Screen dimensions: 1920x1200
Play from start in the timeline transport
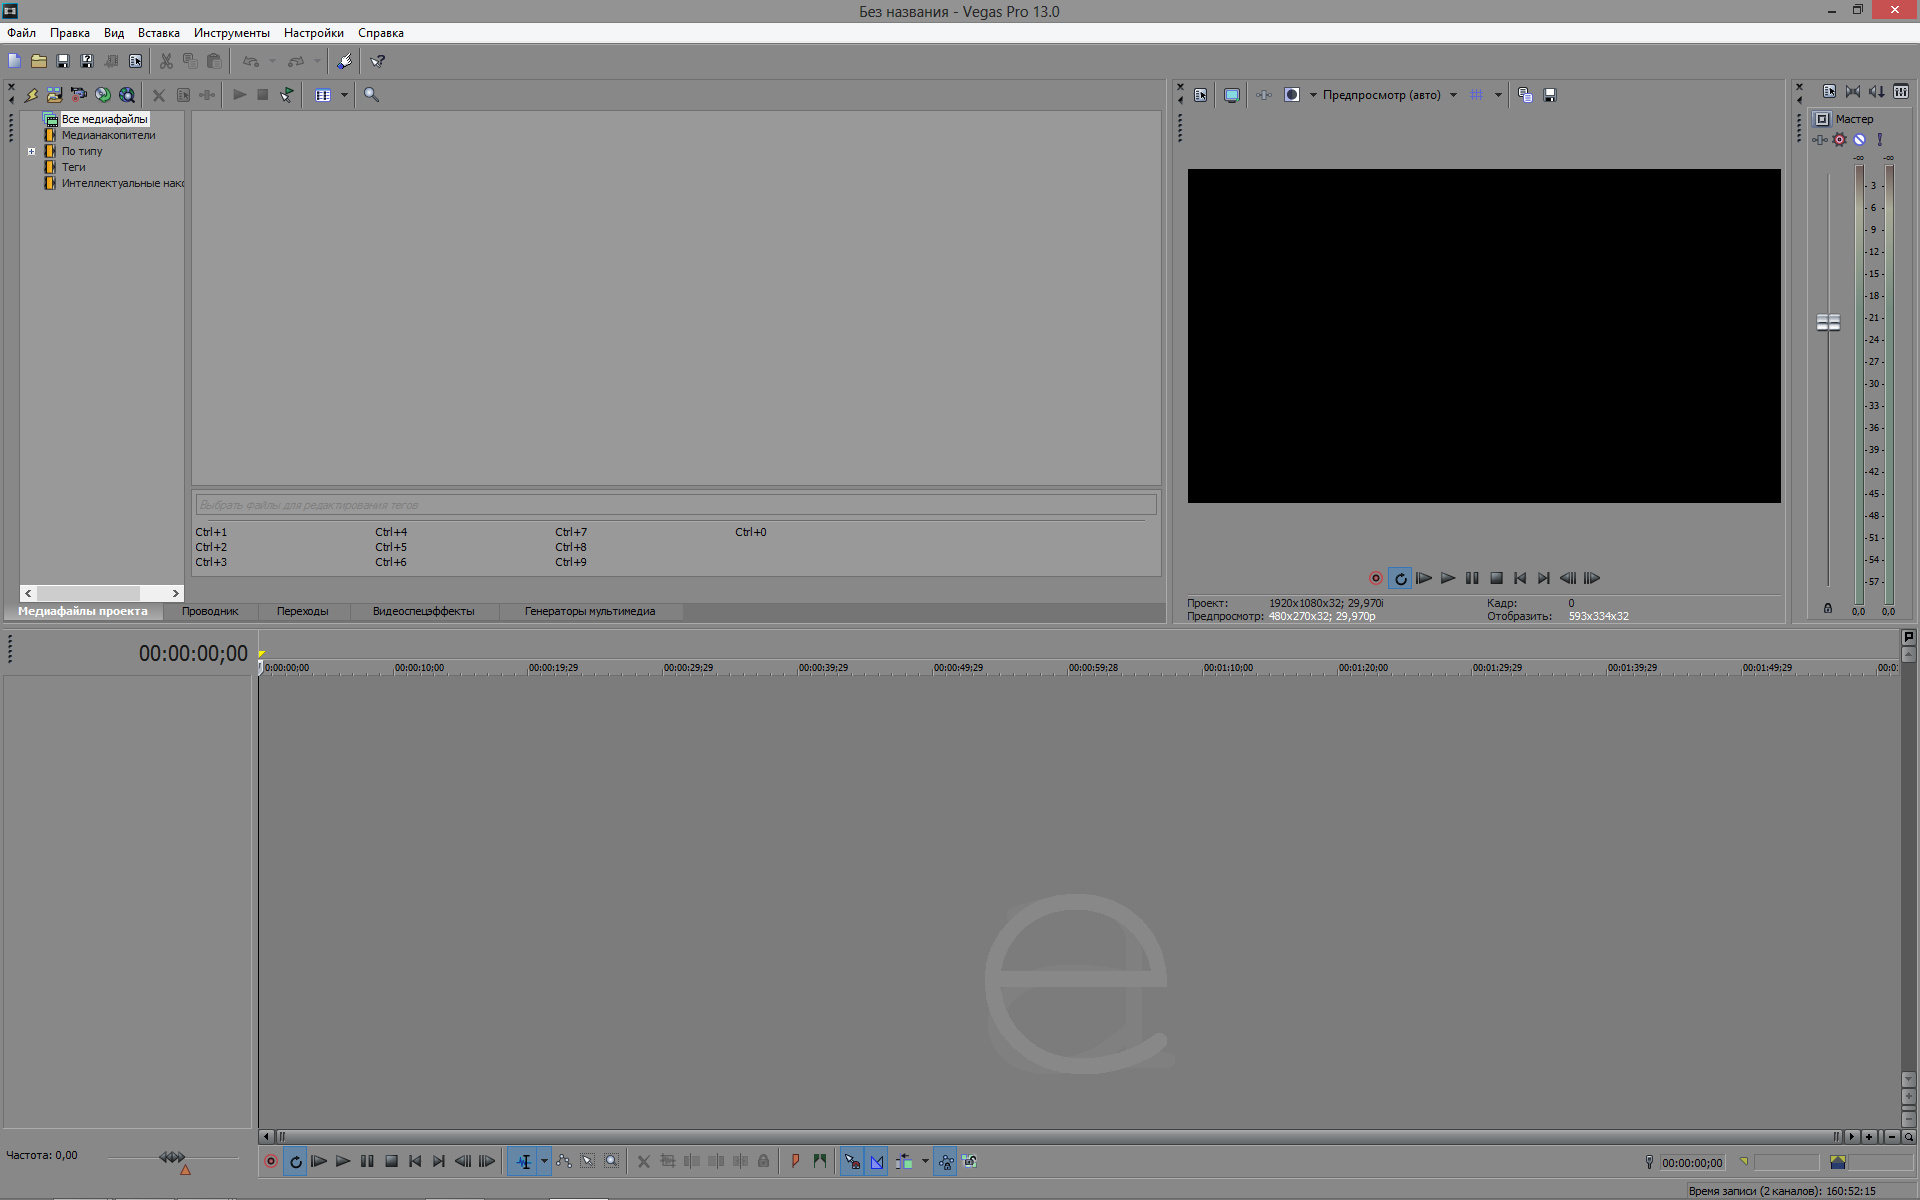pyautogui.click(x=319, y=1162)
